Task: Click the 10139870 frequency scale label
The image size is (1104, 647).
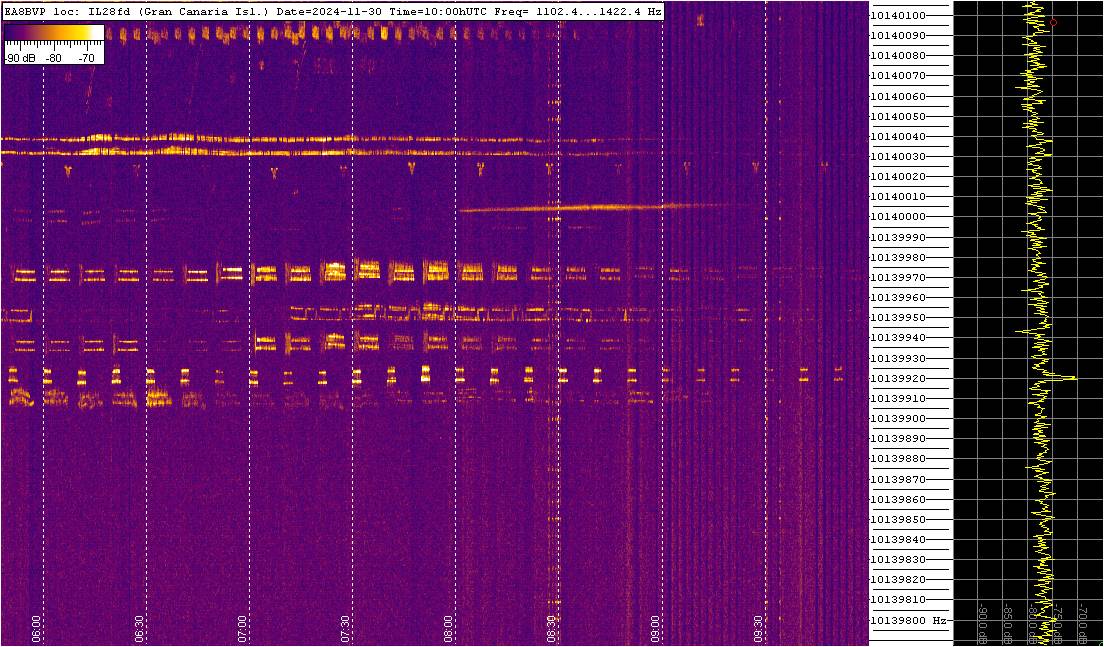Action: click(x=898, y=479)
